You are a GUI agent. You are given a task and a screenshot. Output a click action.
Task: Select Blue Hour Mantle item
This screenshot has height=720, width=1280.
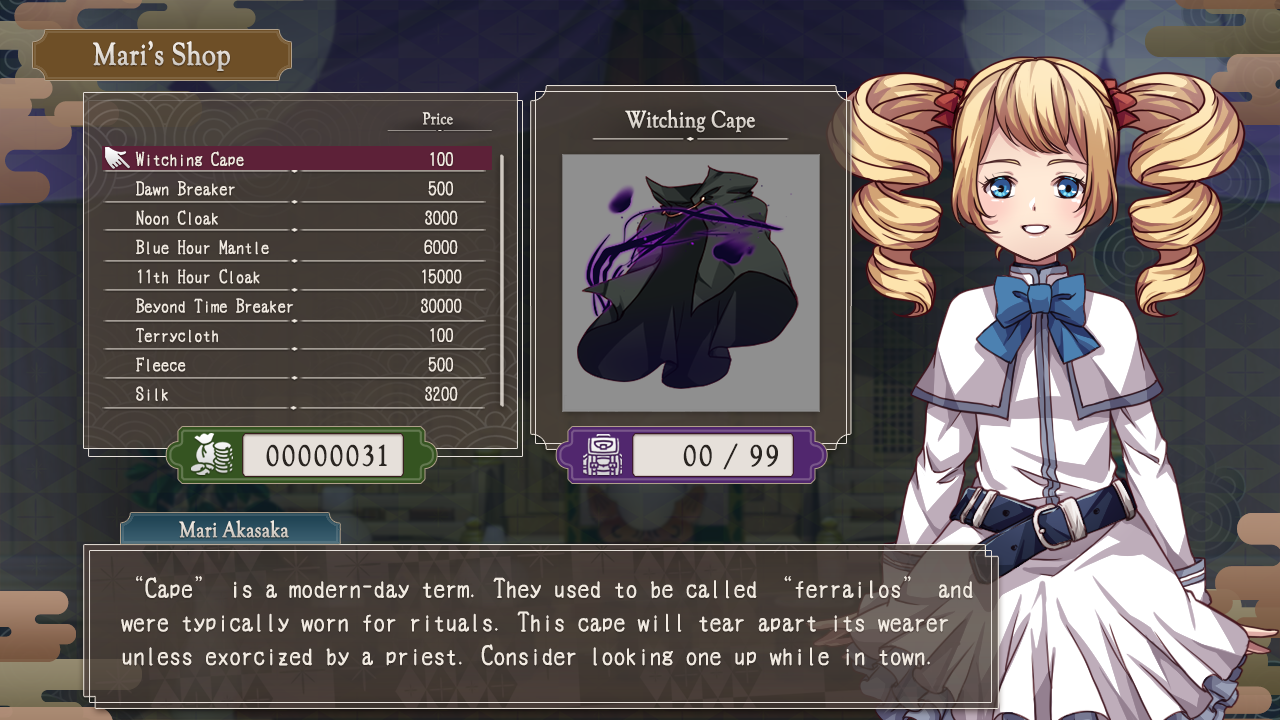point(298,247)
